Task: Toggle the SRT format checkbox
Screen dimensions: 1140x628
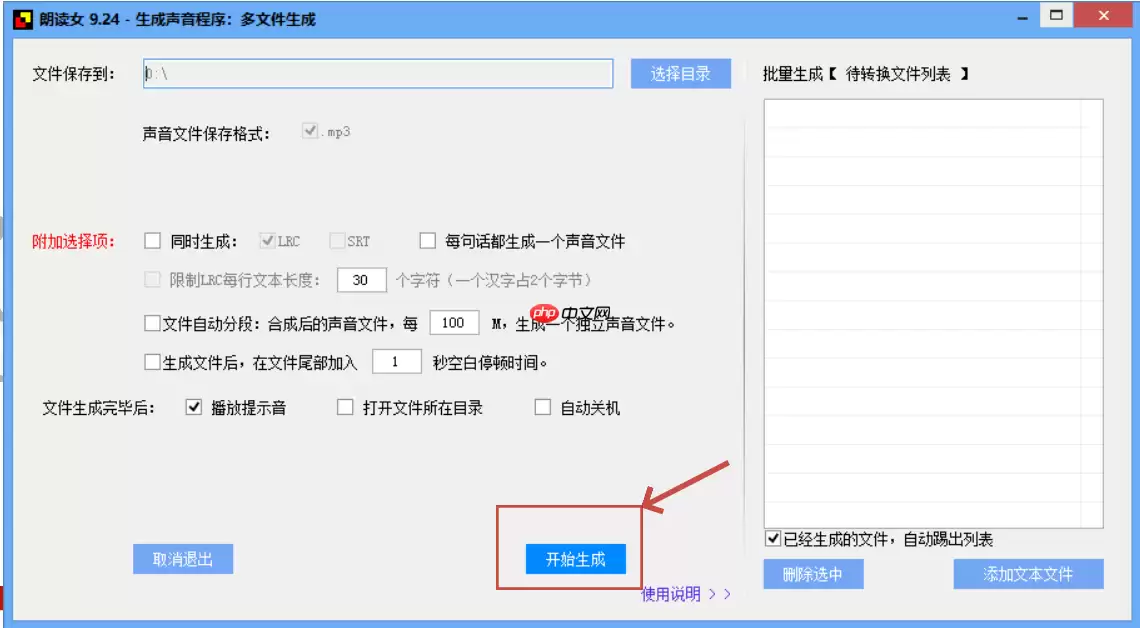Action: (x=337, y=240)
